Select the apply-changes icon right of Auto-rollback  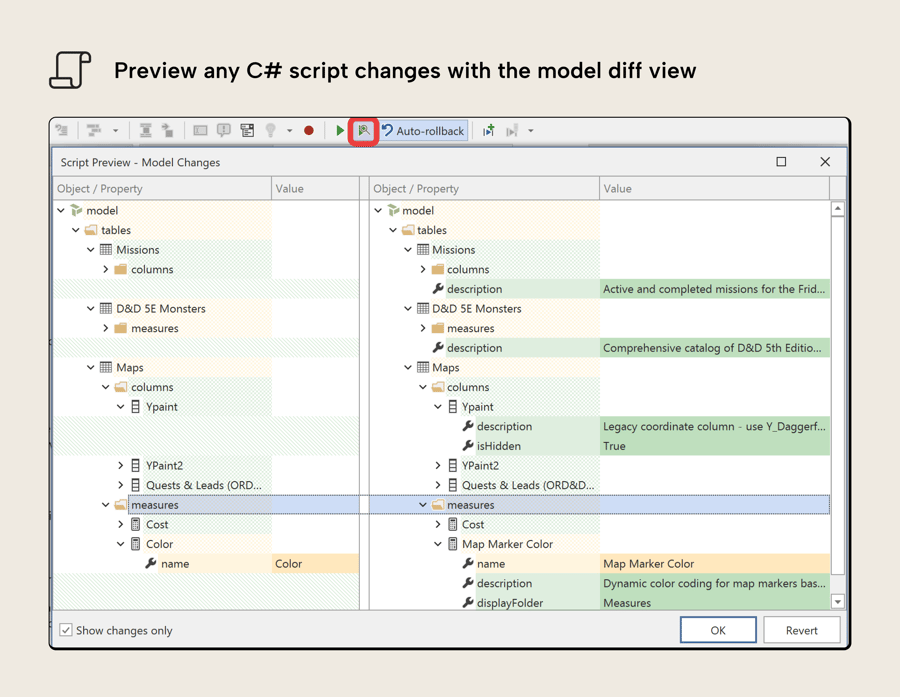pyautogui.click(x=487, y=130)
